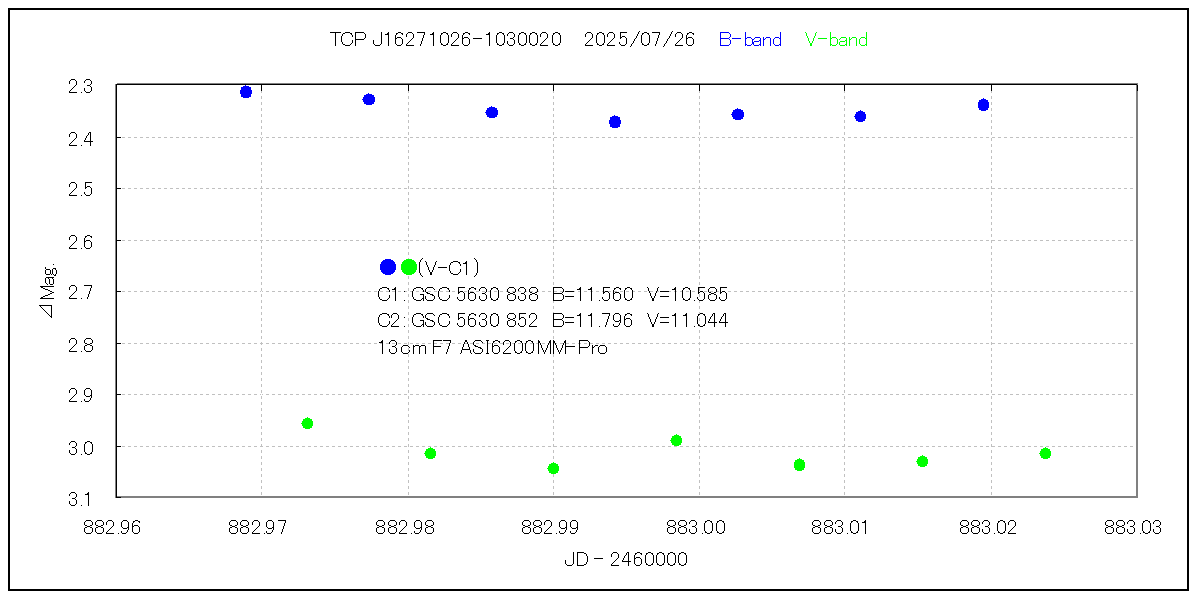Select the x-axis title JD - 2460000
The height and width of the screenshot is (600, 1200).
[x=625, y=560]
